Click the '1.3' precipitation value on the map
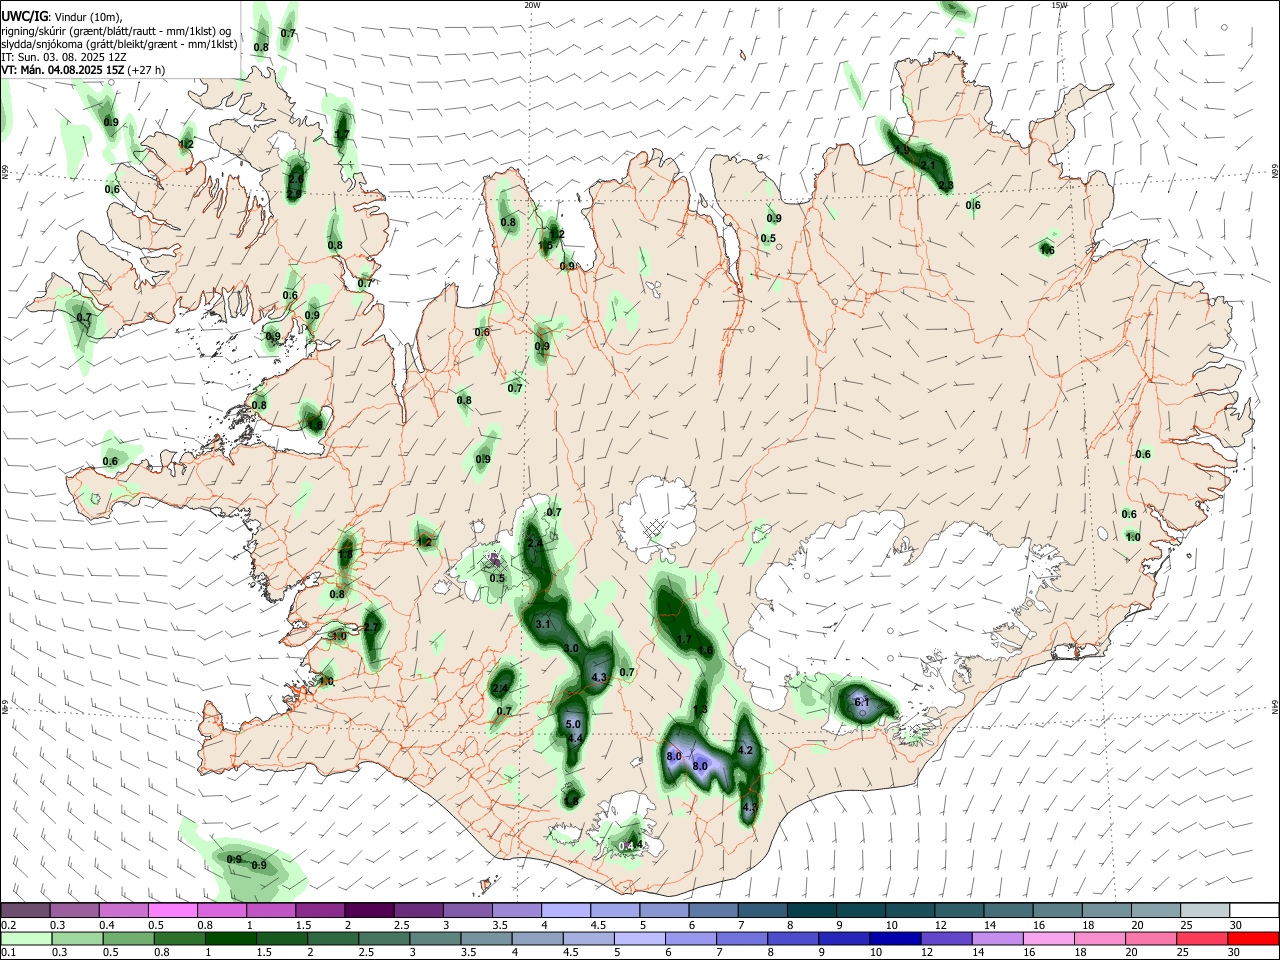This screenshot has width=1280, height=960. pyautogui.click(x=700, y=709)
